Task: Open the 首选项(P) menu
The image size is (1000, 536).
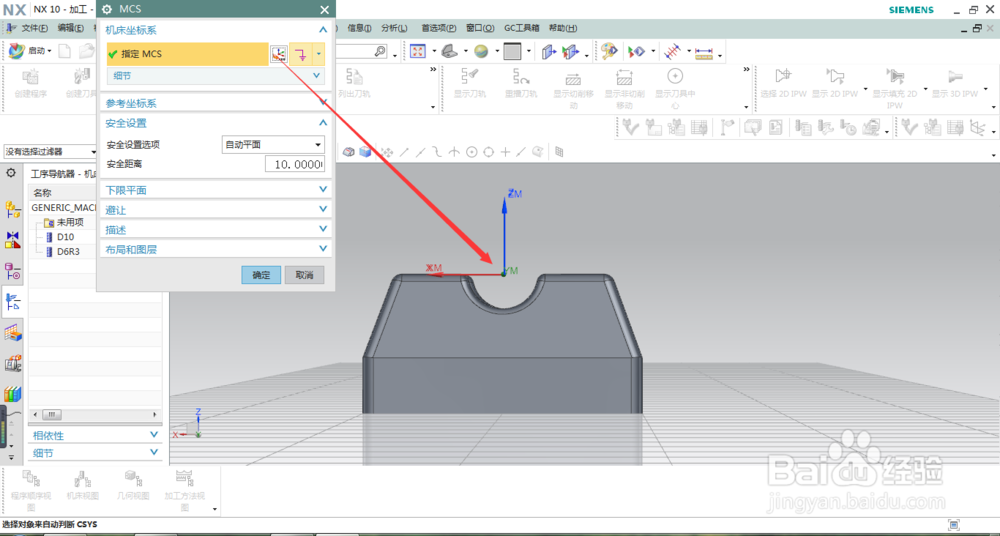Action: point(439,28)
